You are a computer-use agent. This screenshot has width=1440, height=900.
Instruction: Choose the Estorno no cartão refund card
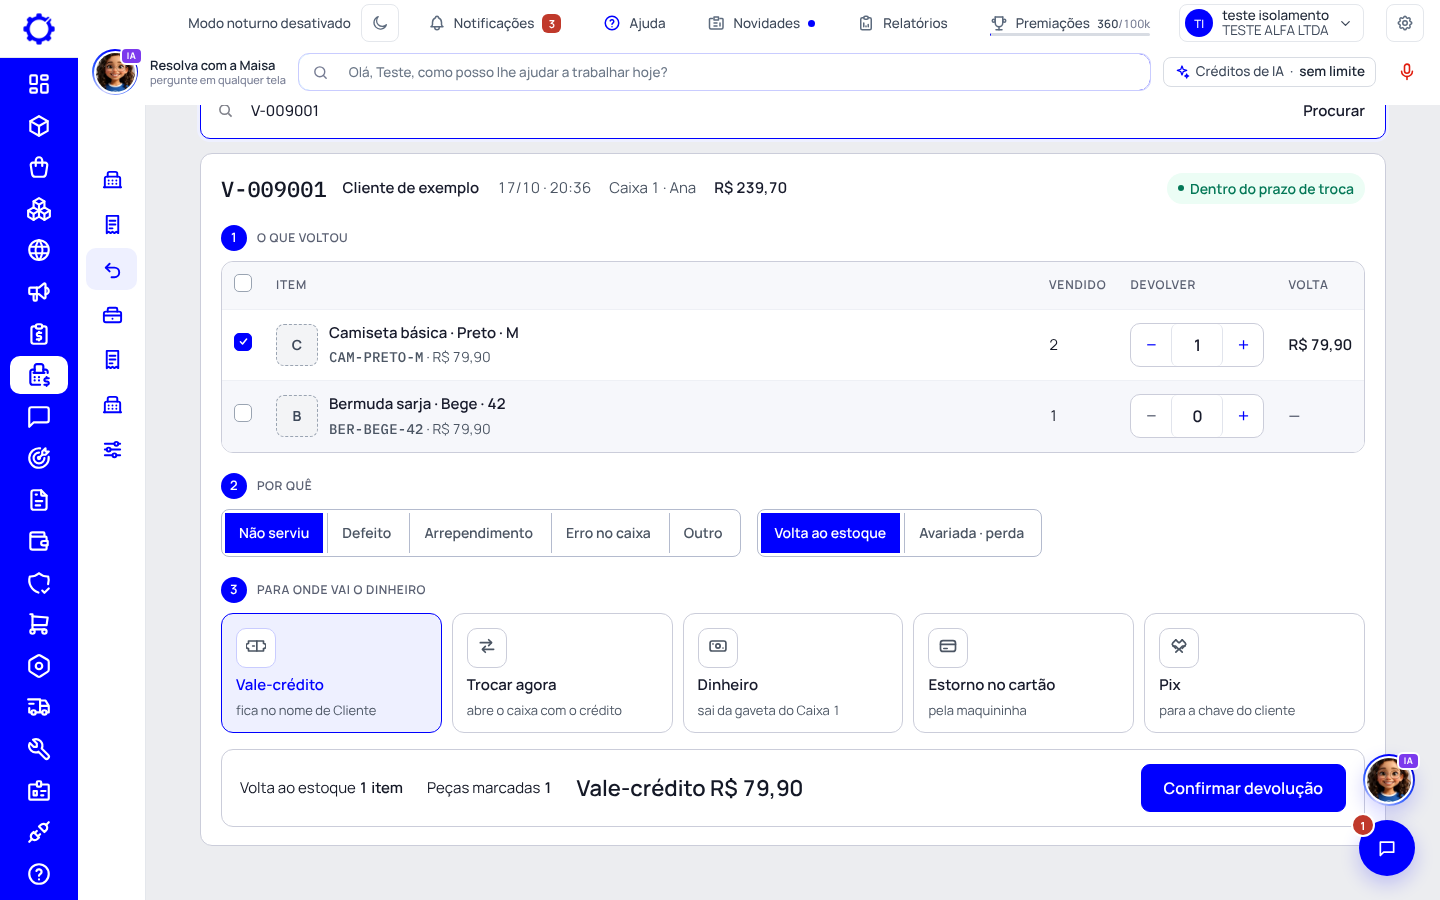pos(1023,673)
